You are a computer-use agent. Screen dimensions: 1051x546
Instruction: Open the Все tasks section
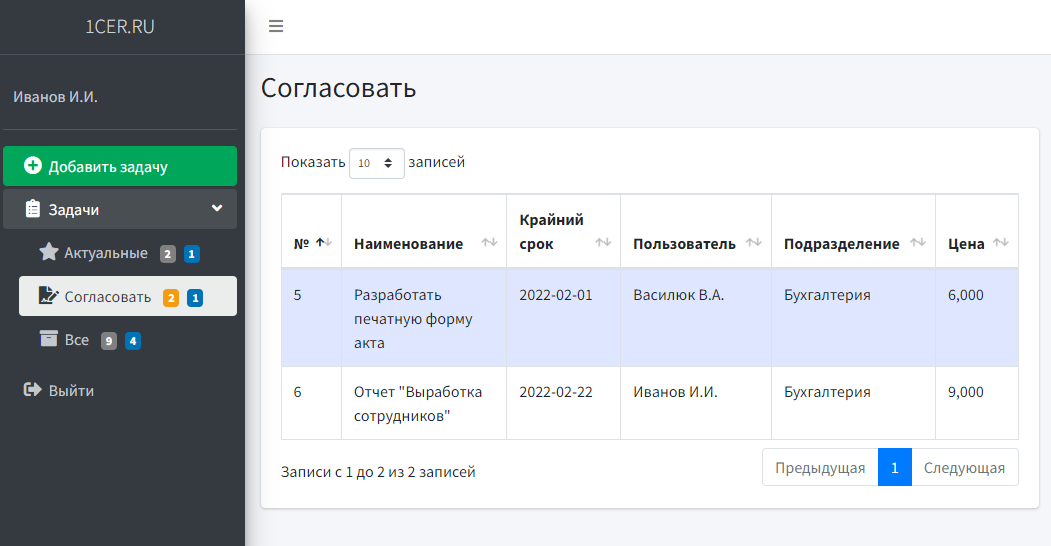tap(77, 340)
